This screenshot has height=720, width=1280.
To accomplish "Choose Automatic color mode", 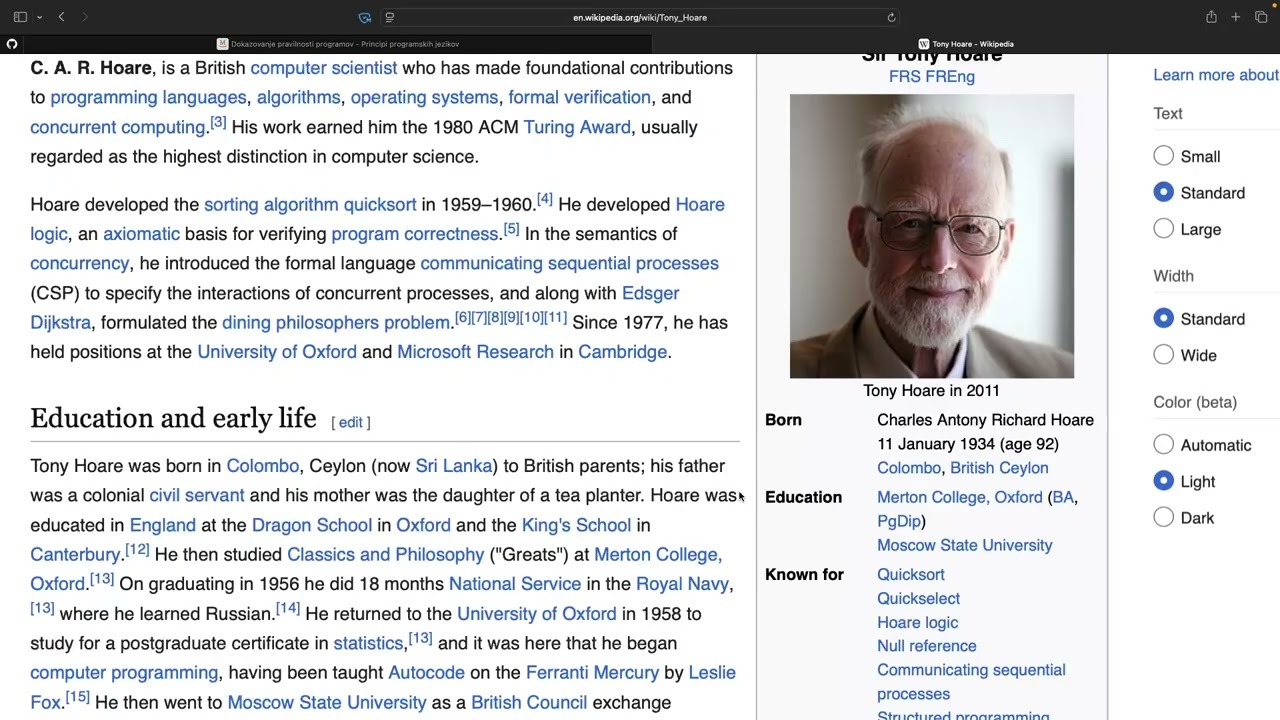I will click(1163, 445).
